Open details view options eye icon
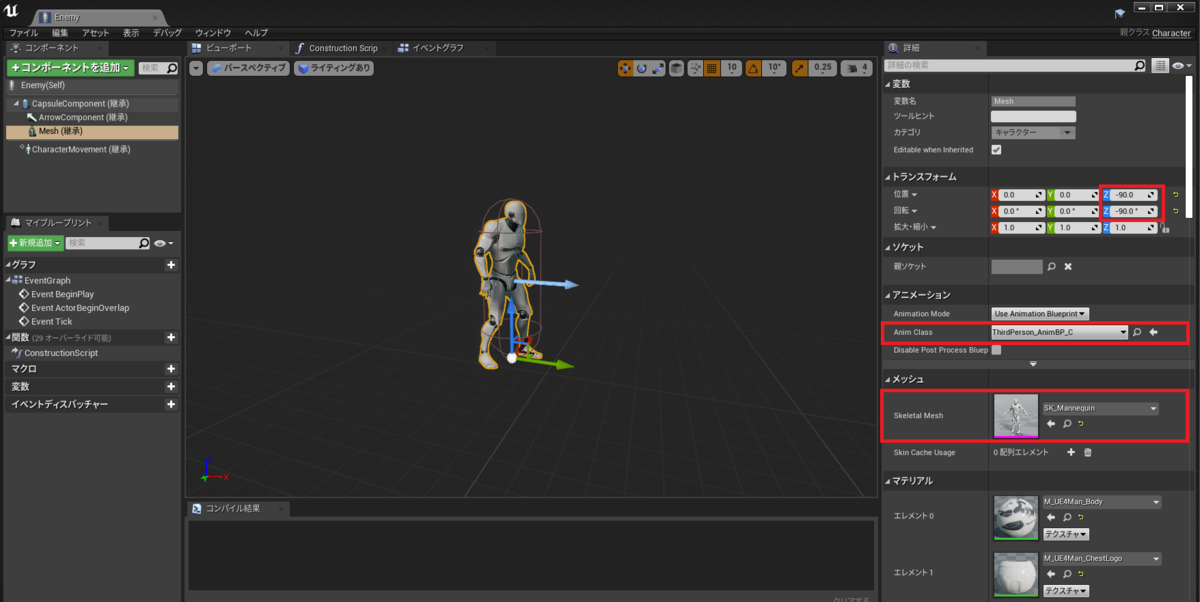 point(1180,65)
